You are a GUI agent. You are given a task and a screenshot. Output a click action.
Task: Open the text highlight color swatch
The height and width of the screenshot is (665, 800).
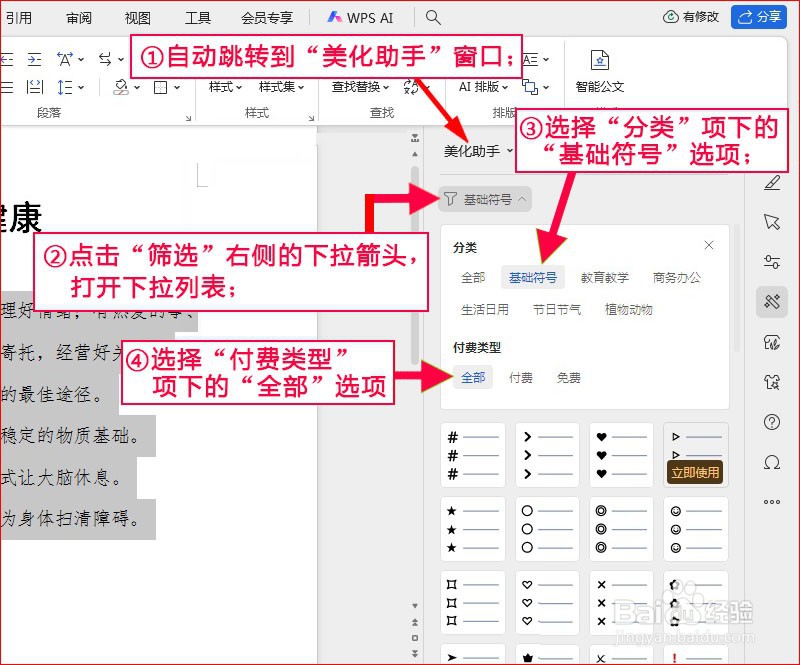123,87
